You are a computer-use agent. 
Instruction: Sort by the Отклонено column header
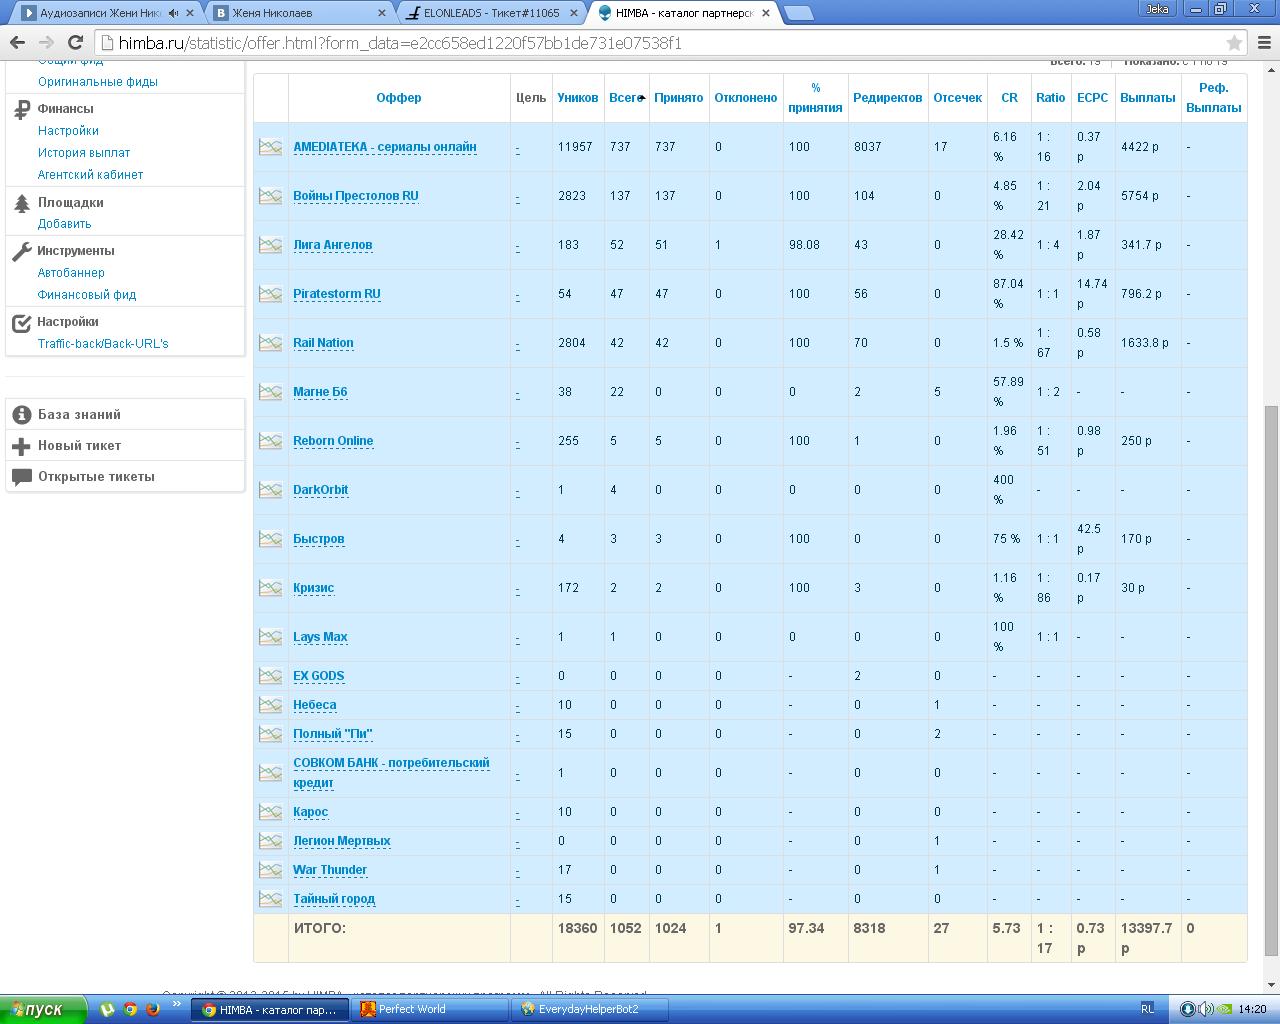[746, 98]
